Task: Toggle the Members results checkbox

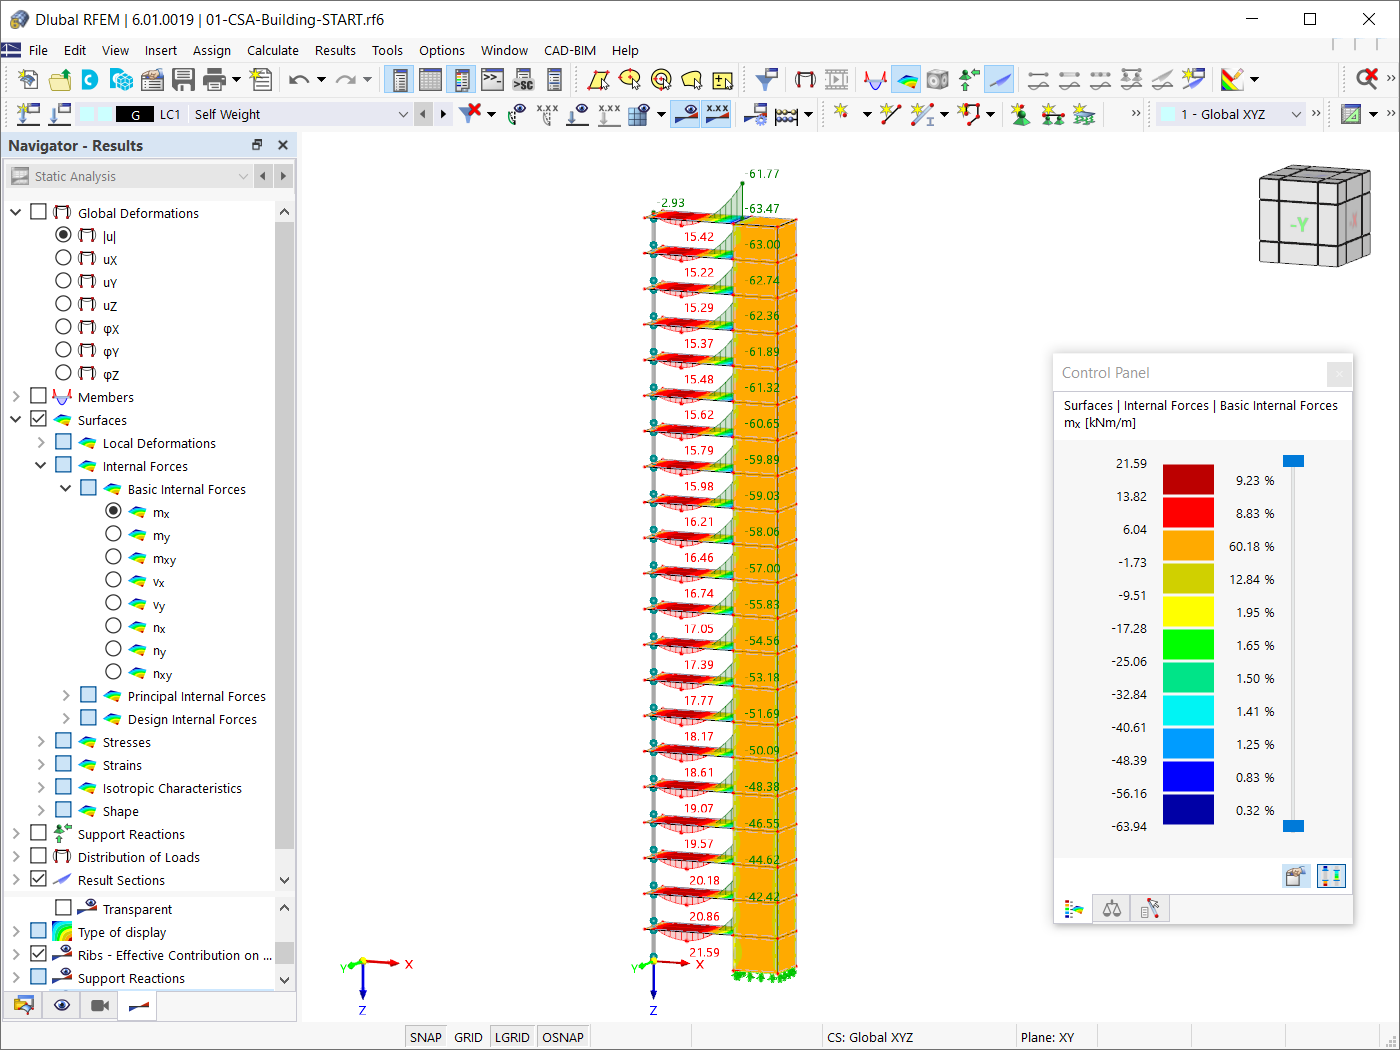Action: 38,396
